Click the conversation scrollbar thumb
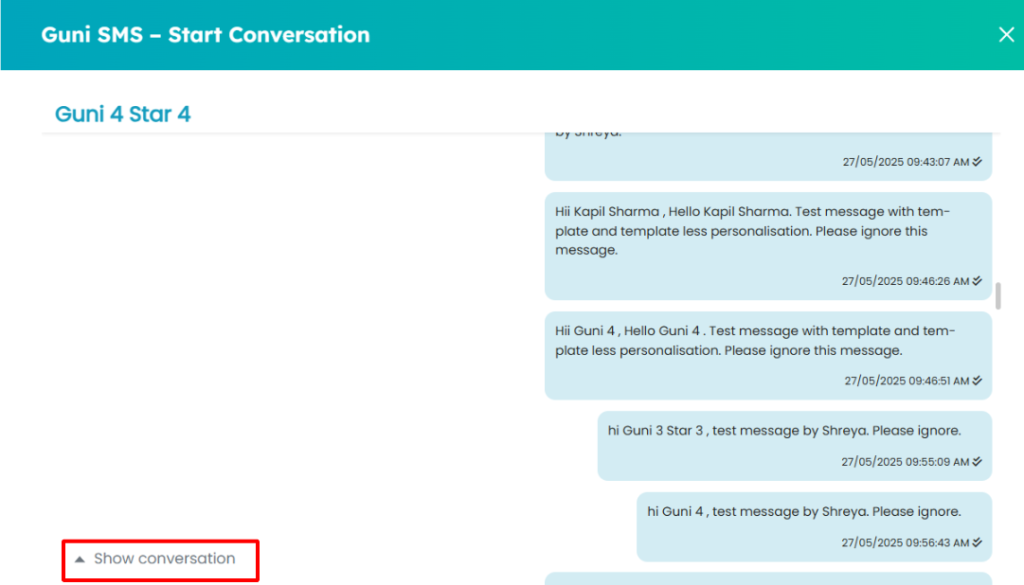This screenshot has width=1024, height=585. tap(997, 296)
